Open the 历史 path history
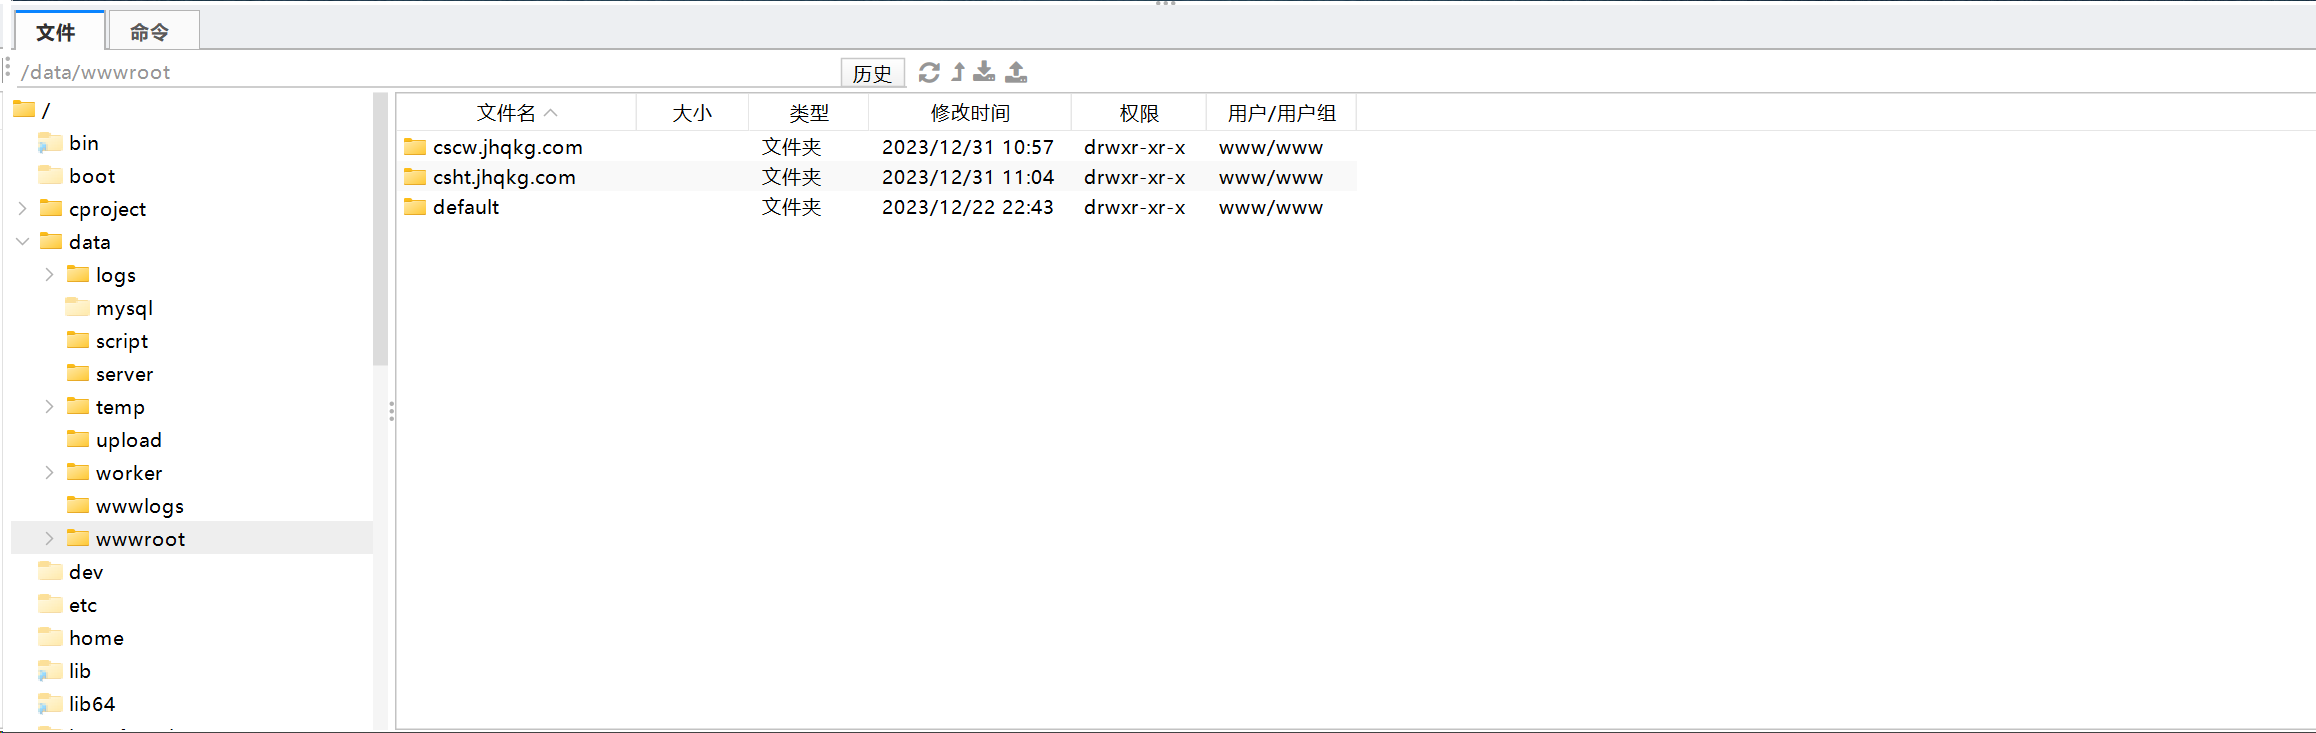The width and height of the screenshot is (2316, 733). coord(872,73)
